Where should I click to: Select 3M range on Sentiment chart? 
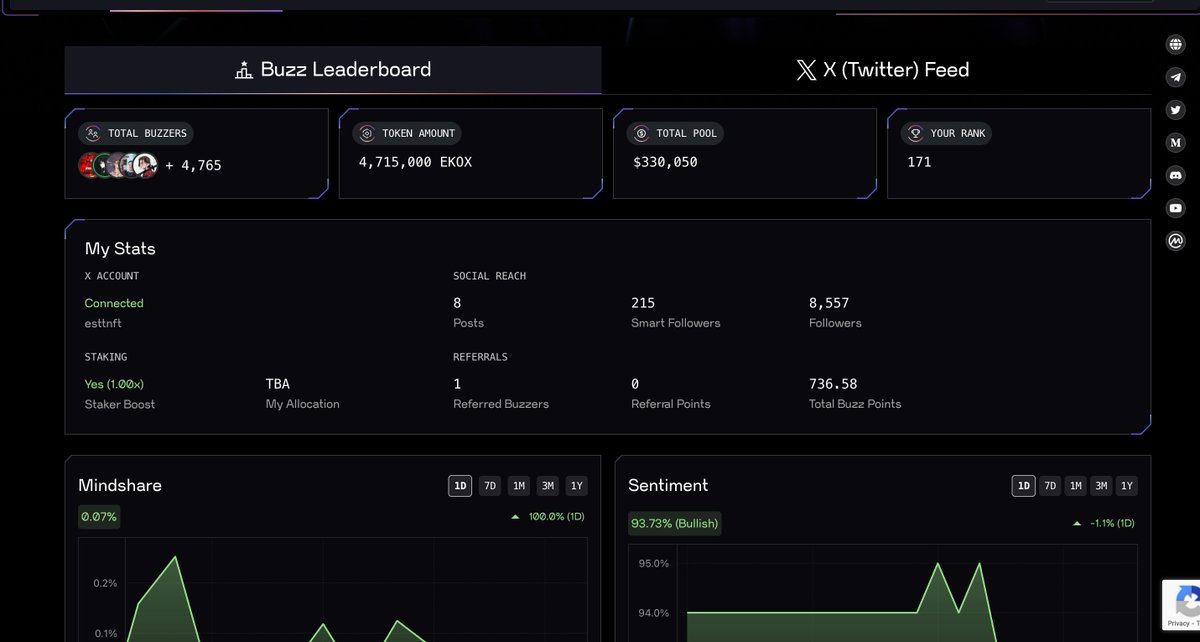click(1101, 486)
